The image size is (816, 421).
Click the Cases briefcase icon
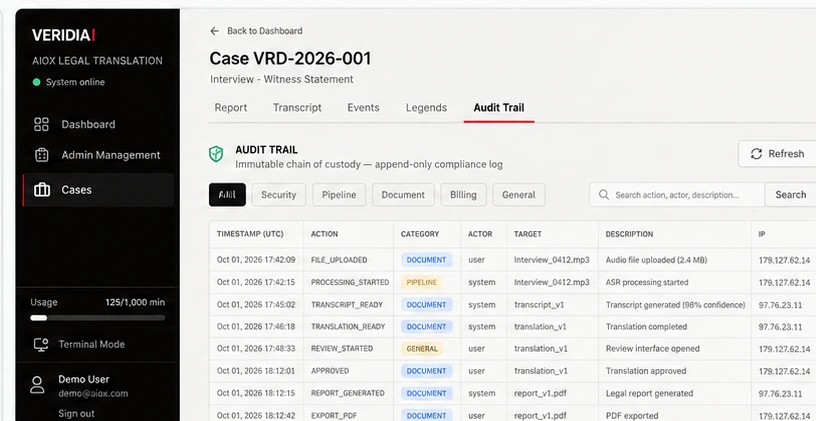pos(42,190)
